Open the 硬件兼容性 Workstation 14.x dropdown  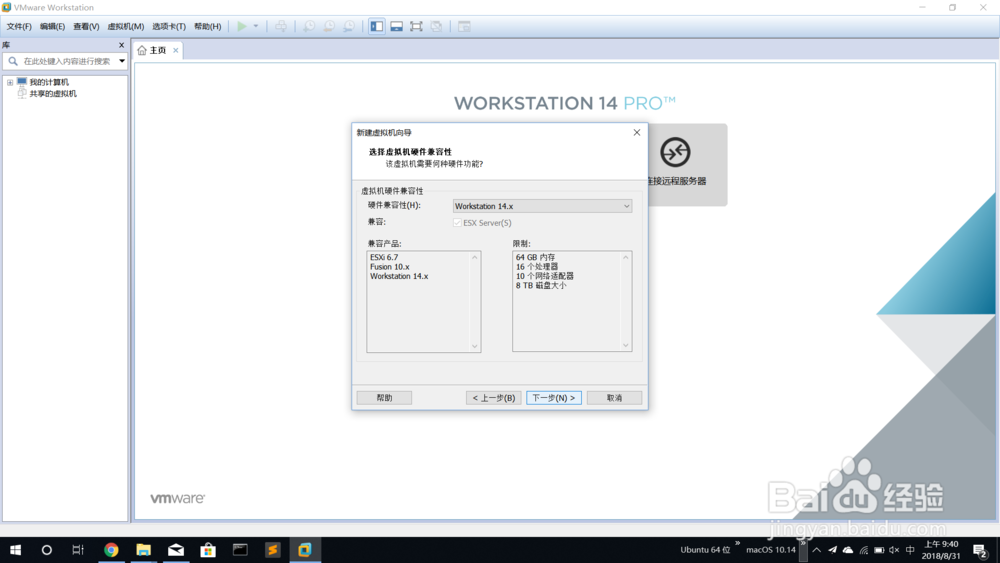542,206
